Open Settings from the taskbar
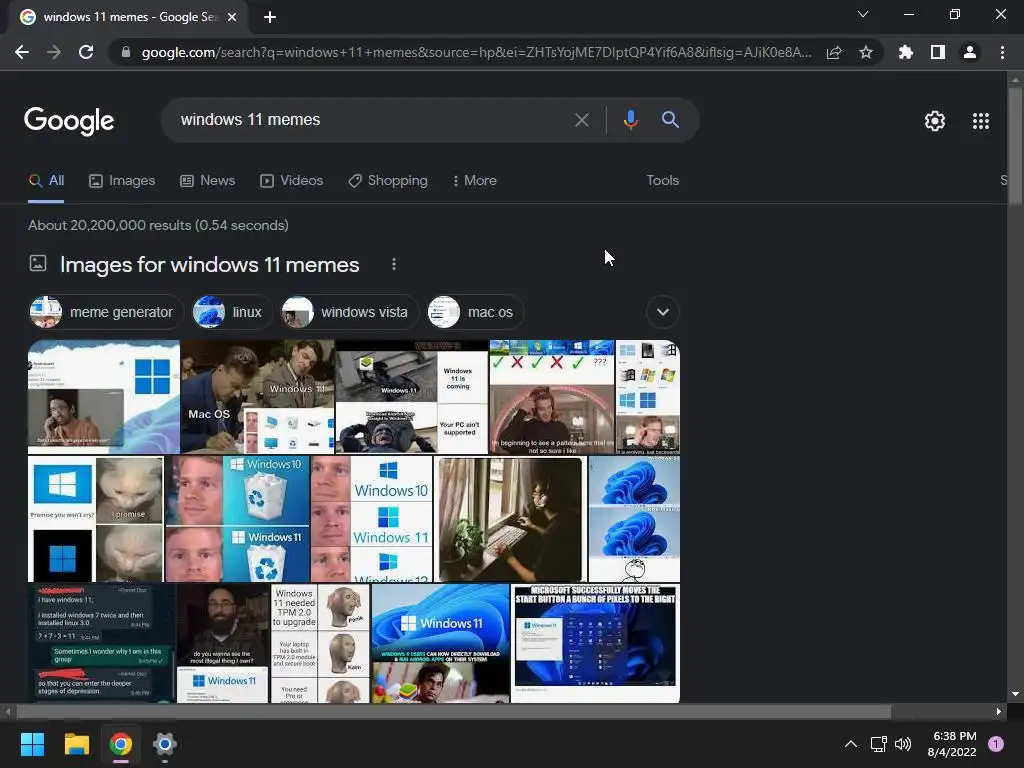 click(165, 744)
